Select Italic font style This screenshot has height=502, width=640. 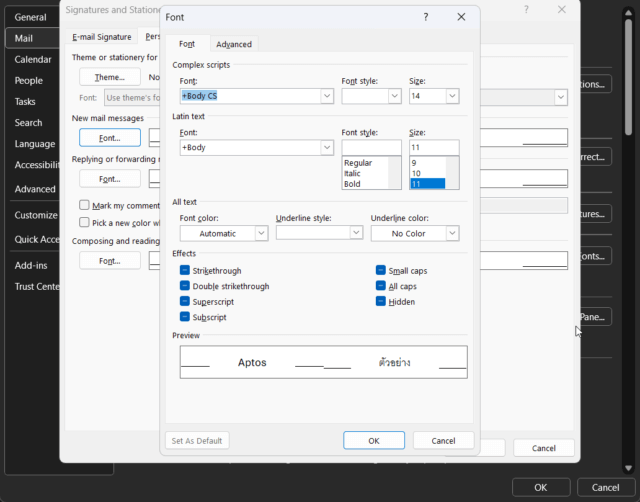coord(352,173)
